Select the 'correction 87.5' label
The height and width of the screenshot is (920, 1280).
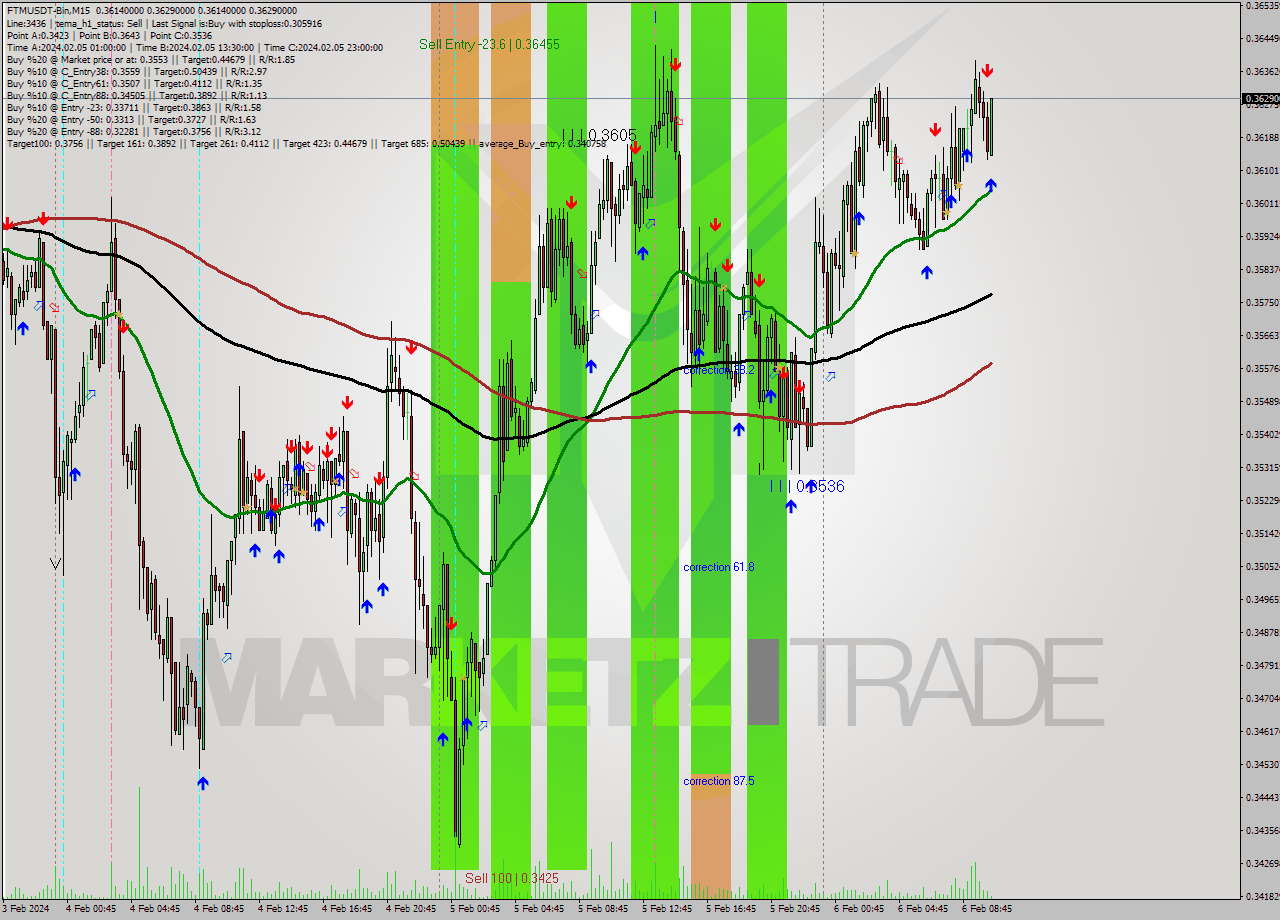tap(718, 781)
